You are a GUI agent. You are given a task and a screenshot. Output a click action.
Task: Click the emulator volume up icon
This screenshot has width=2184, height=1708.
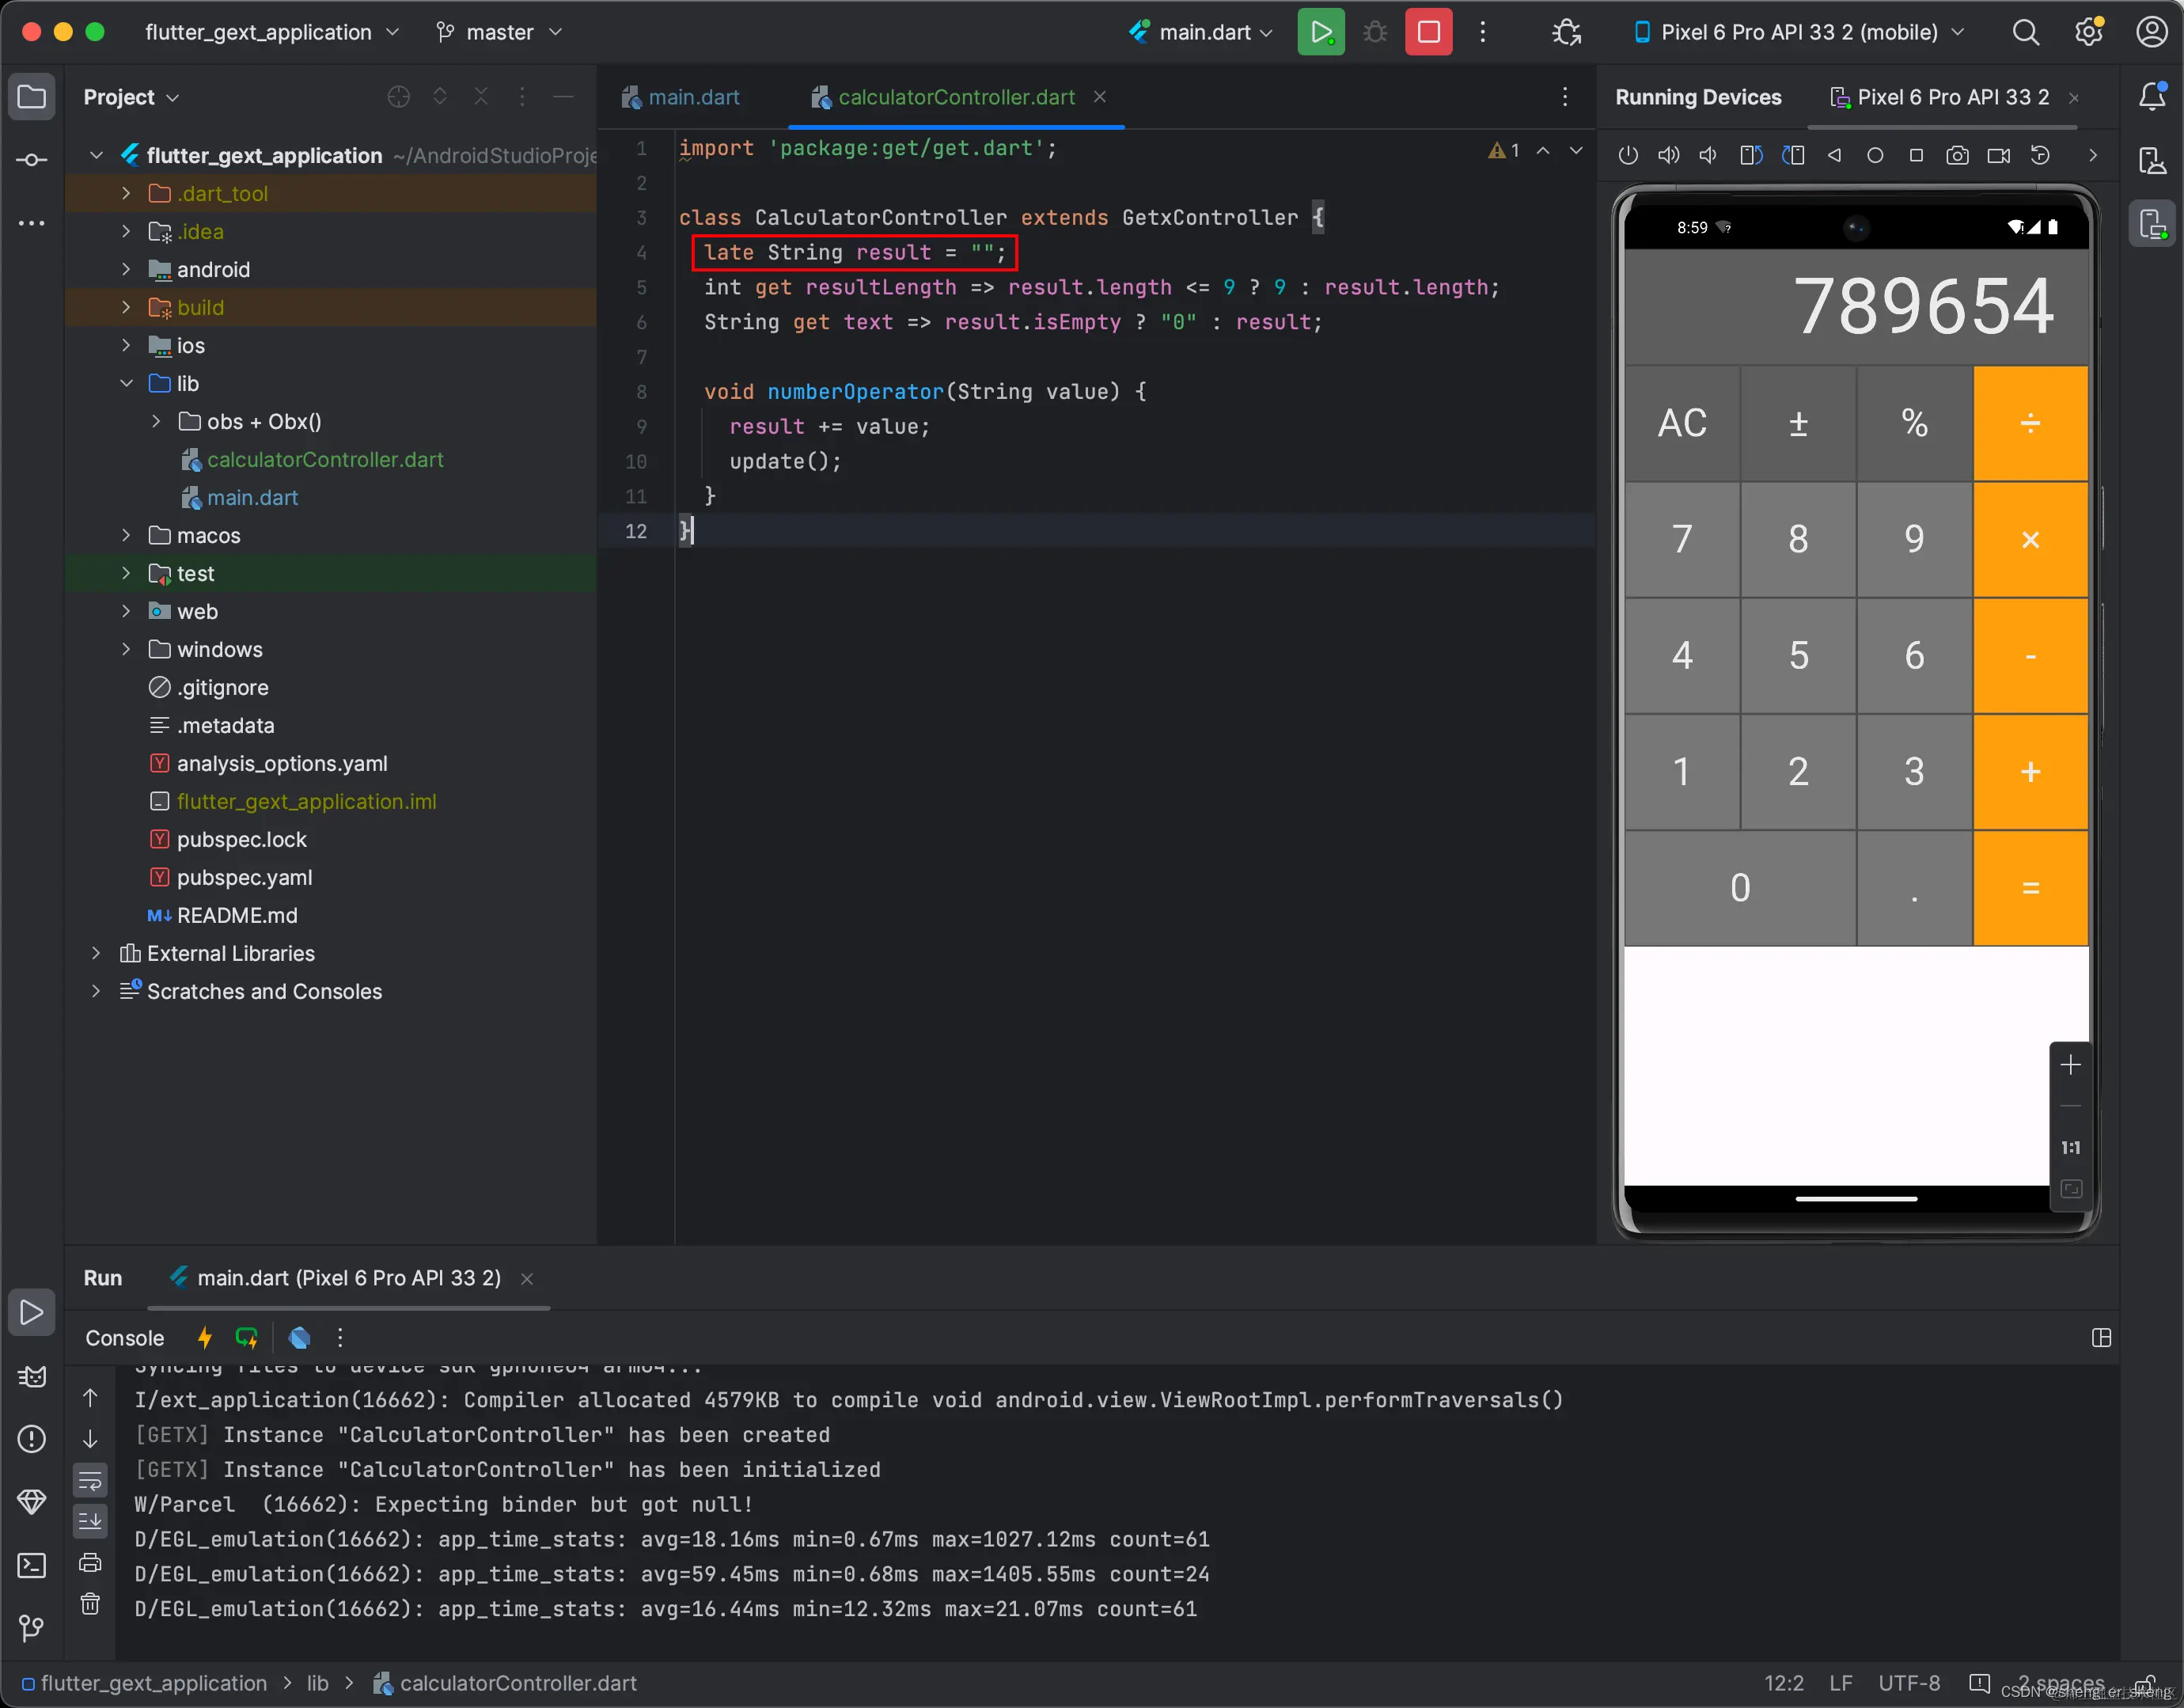click(1668, 155)
